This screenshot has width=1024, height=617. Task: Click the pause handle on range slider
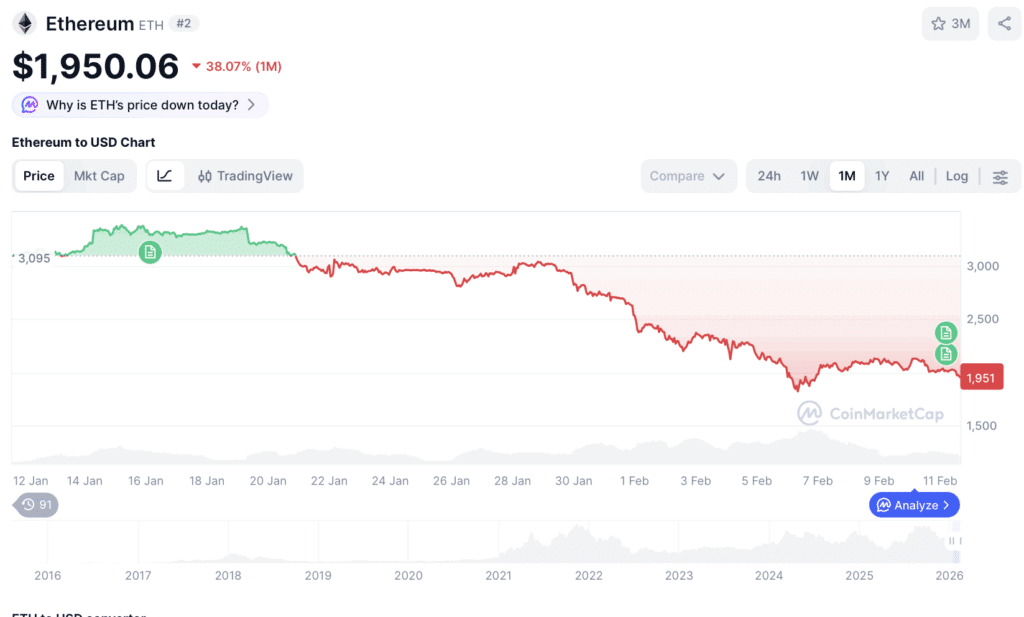[953, 541]
